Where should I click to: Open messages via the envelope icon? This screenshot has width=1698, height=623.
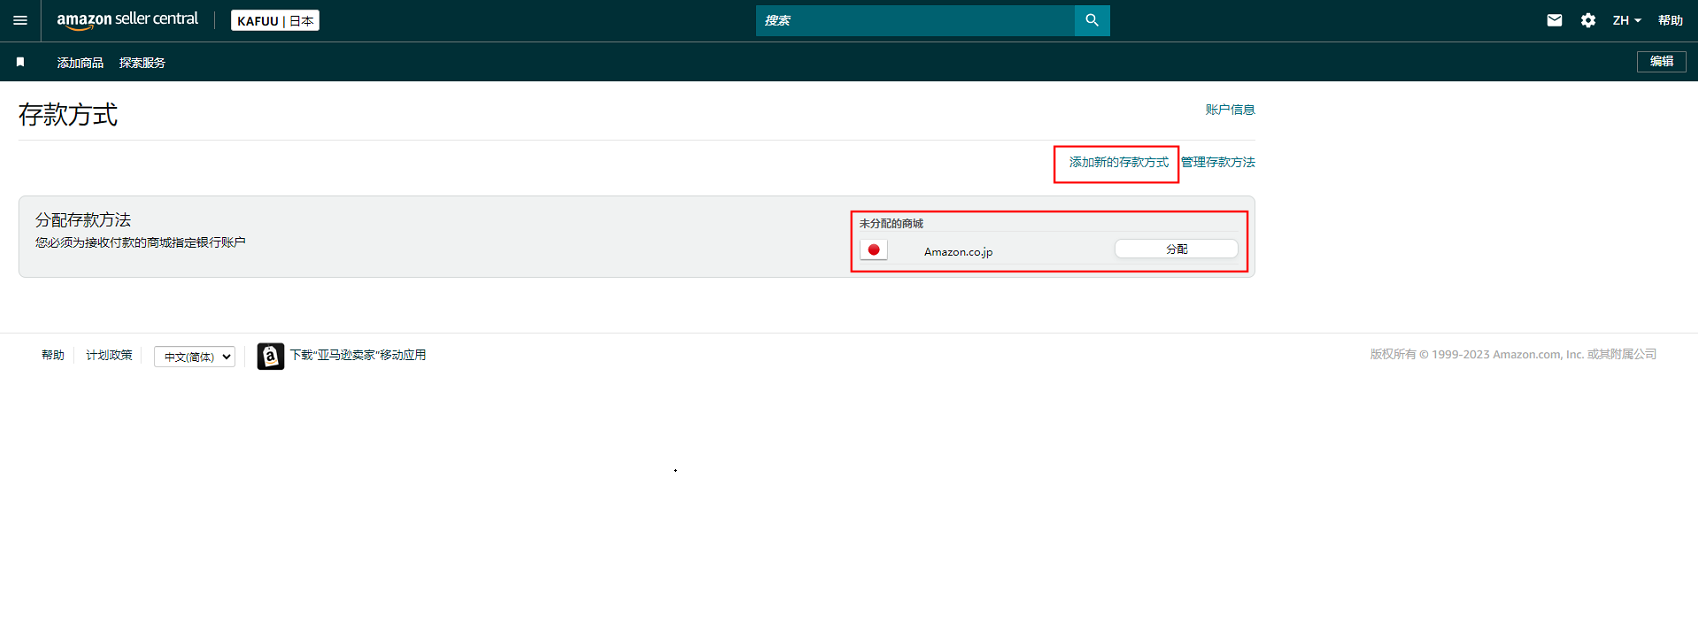pyautogui.click(x=1554, y=20)
